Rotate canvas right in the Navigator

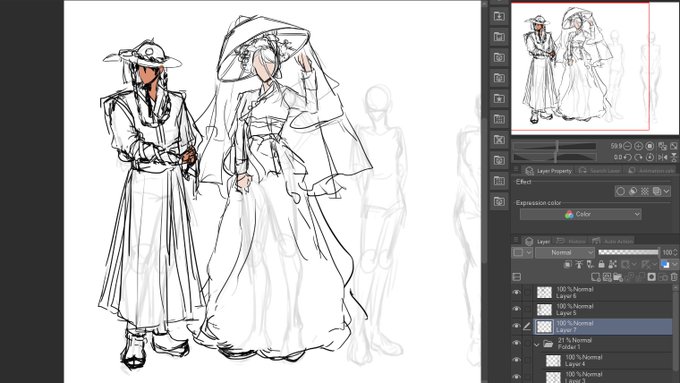click(638, 157)
